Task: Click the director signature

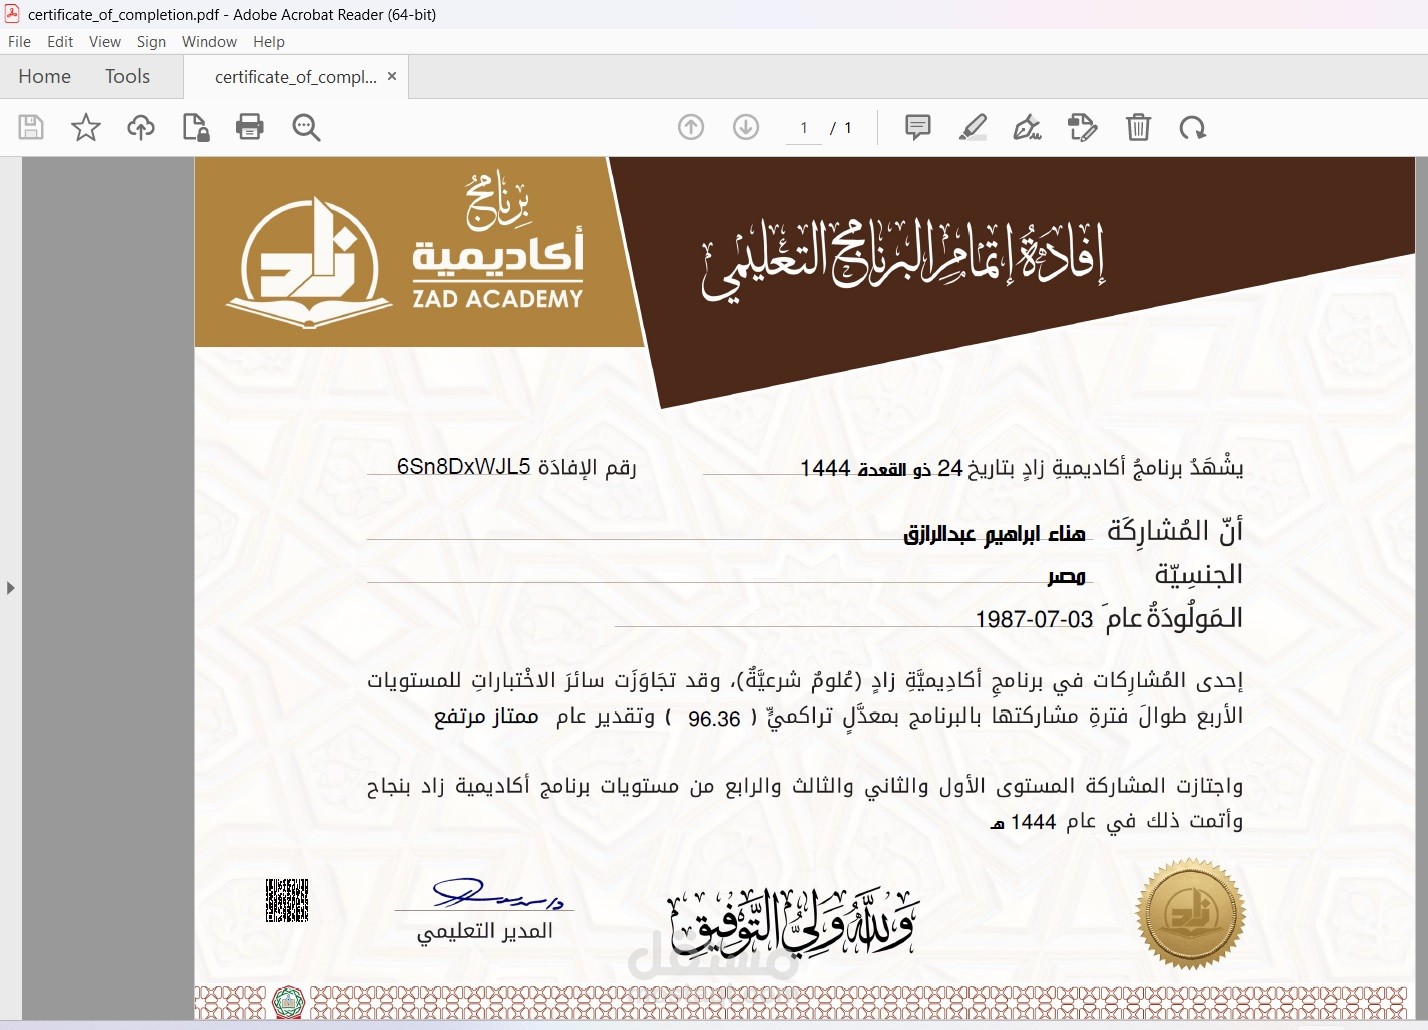Action: pyautogui.click(x=497, y=894)
